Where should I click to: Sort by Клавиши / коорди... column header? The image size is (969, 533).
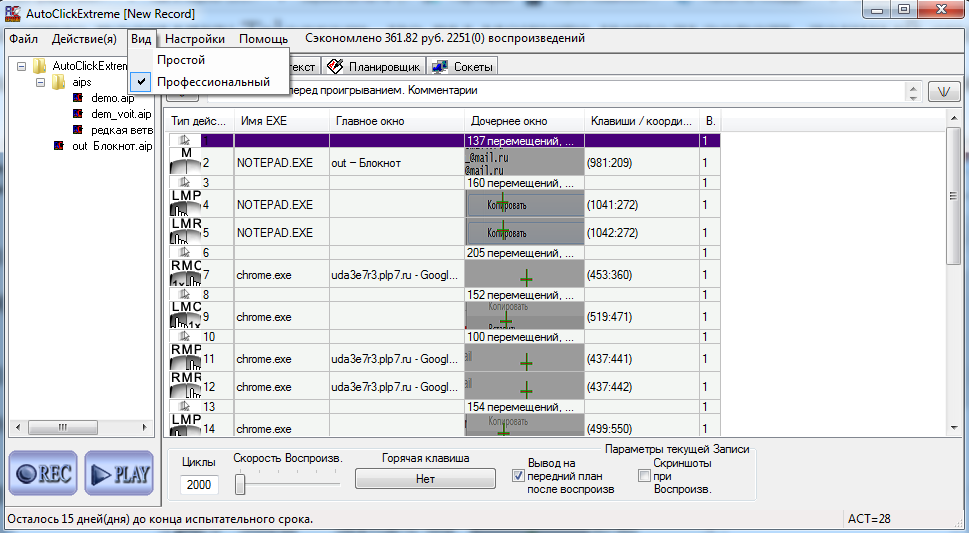tap(642, 121)
